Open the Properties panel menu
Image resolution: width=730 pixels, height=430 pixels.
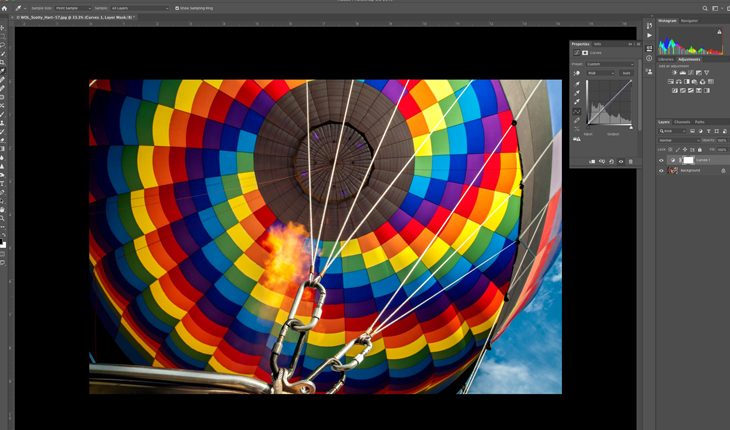click(x=638, y=44)
